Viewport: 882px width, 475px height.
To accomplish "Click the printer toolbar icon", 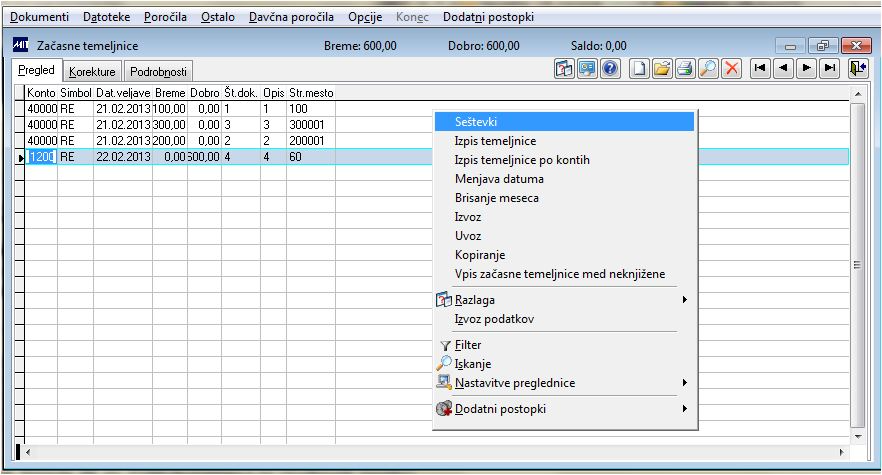I will pos(685,69).
